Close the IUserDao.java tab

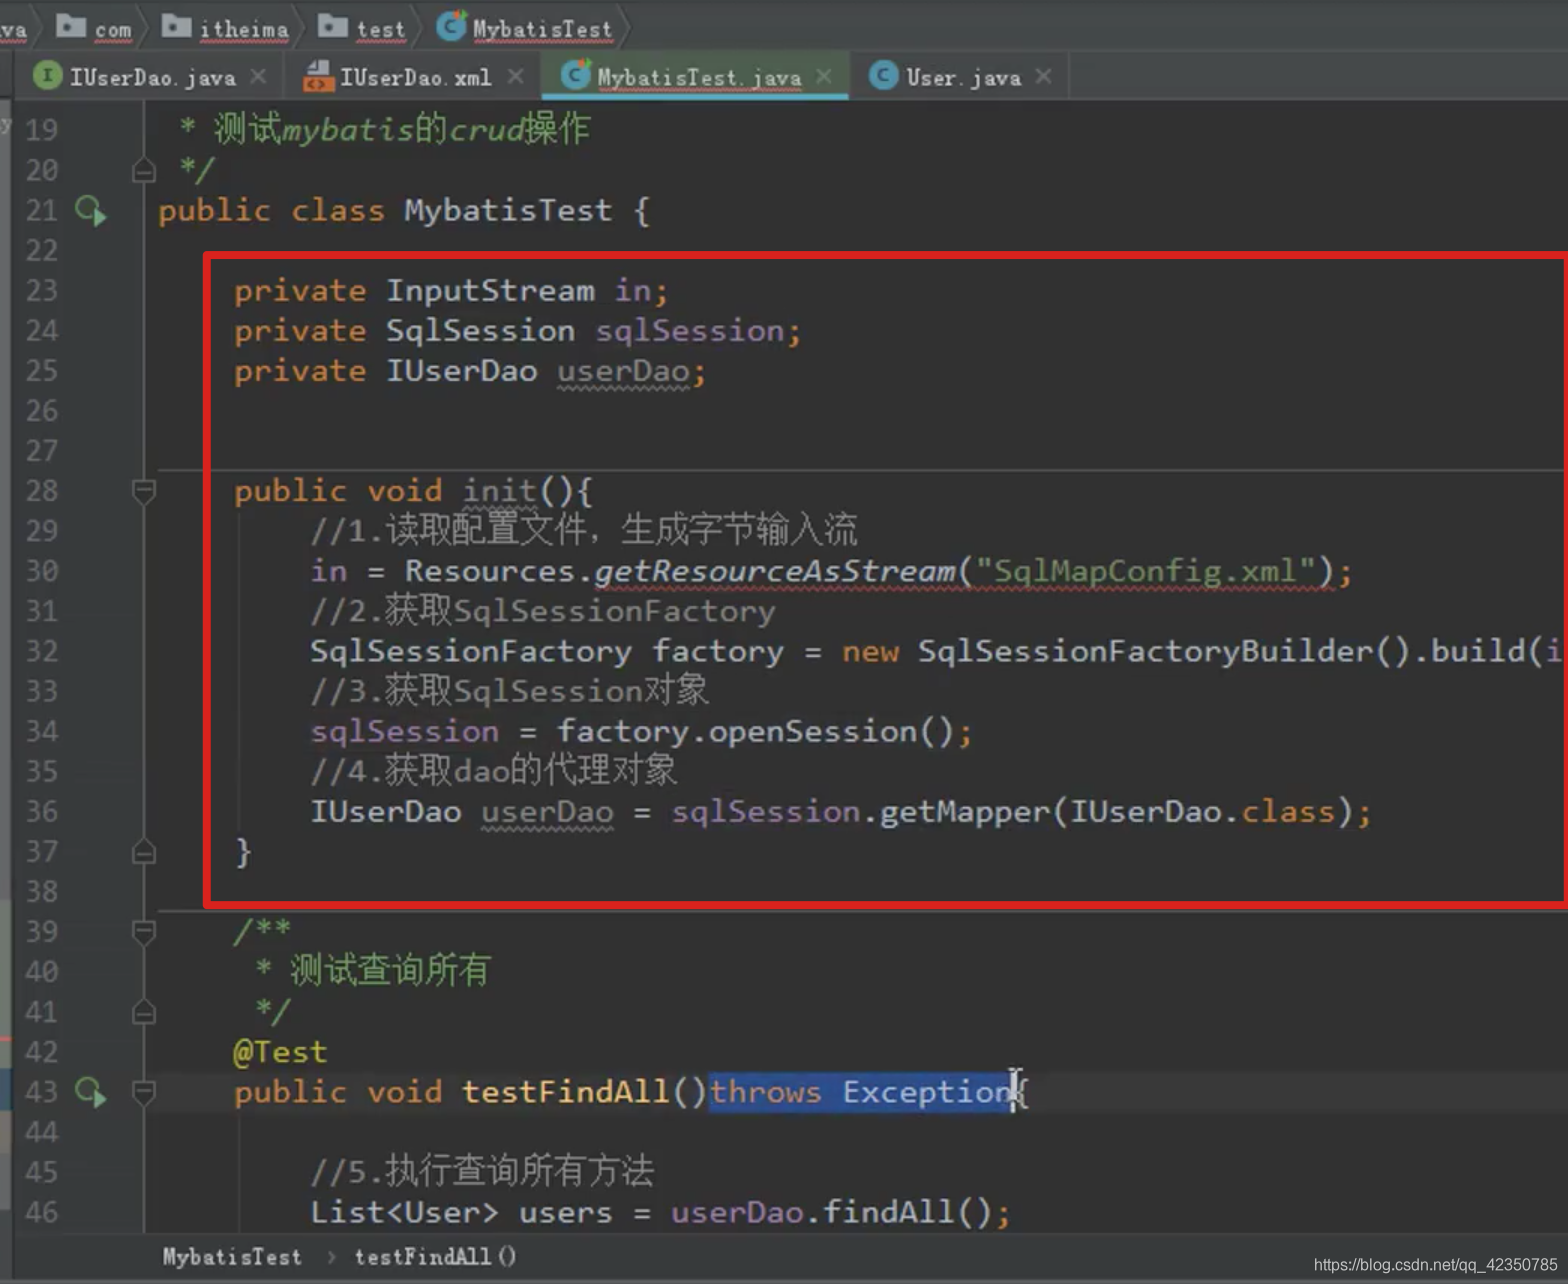coord(258,76)
